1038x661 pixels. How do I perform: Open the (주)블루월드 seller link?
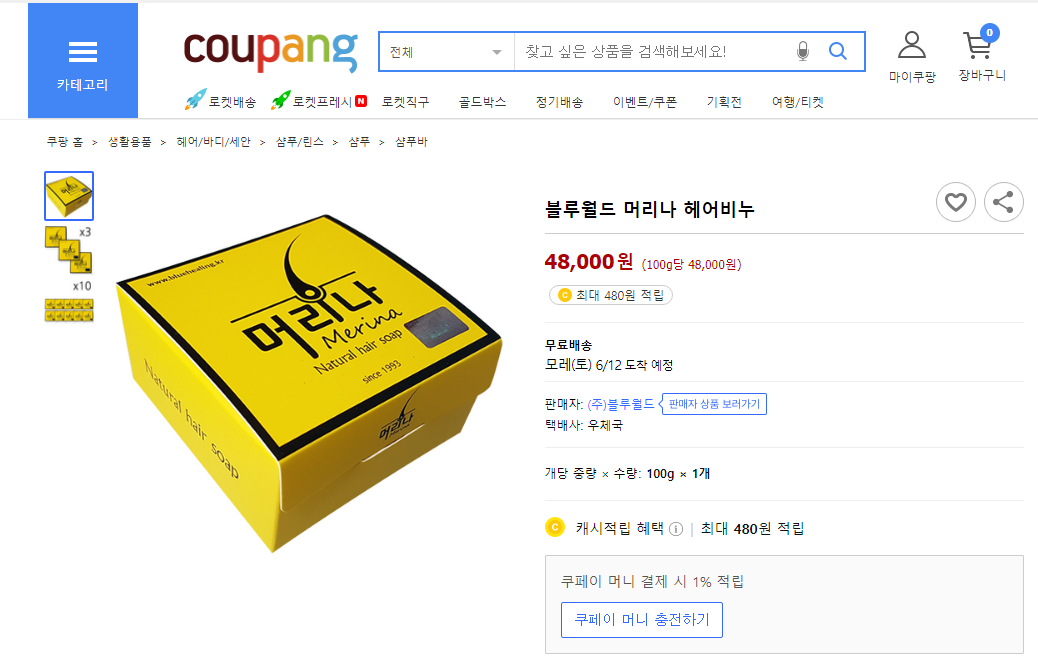tap(620, 404)
